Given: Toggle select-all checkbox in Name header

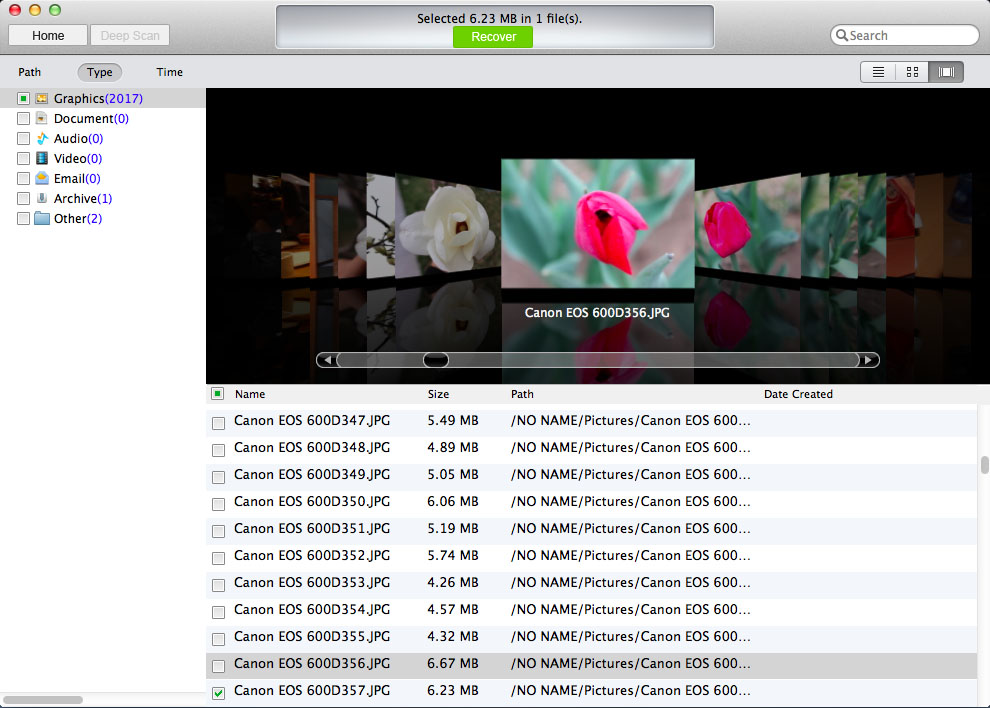Looking at the screenshot, I should 218,394.
